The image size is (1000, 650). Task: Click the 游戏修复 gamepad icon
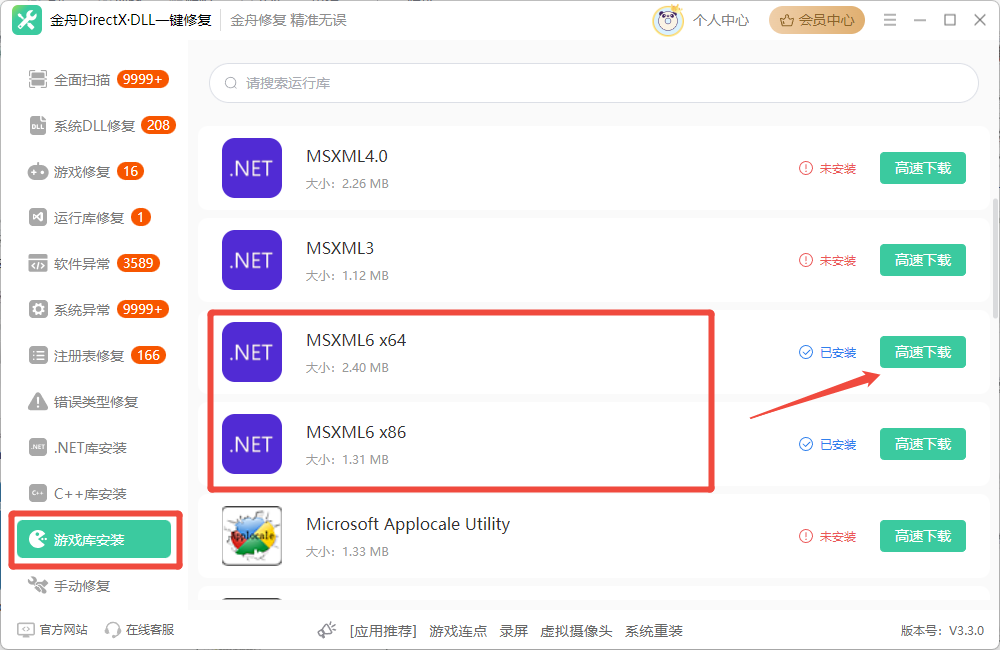(38, 172)
